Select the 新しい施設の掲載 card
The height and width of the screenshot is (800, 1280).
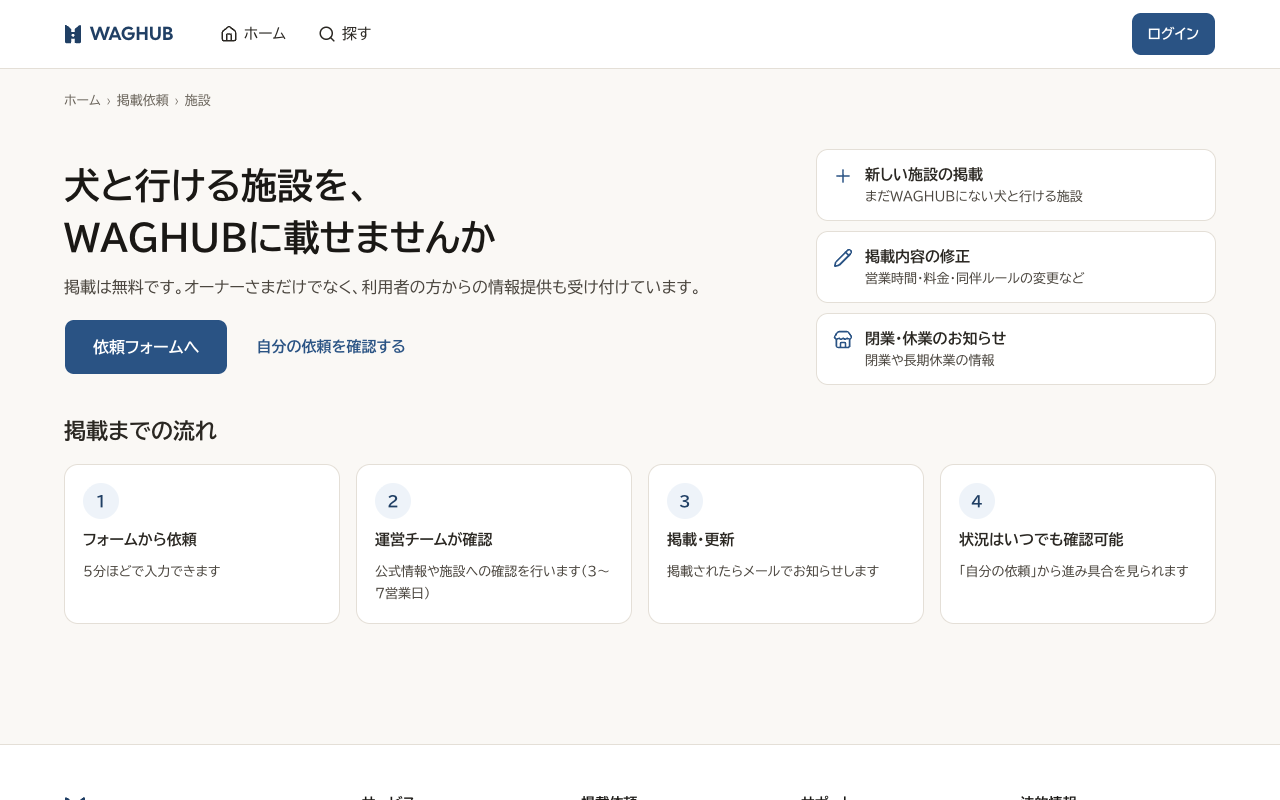click(x=1016, y=185)
